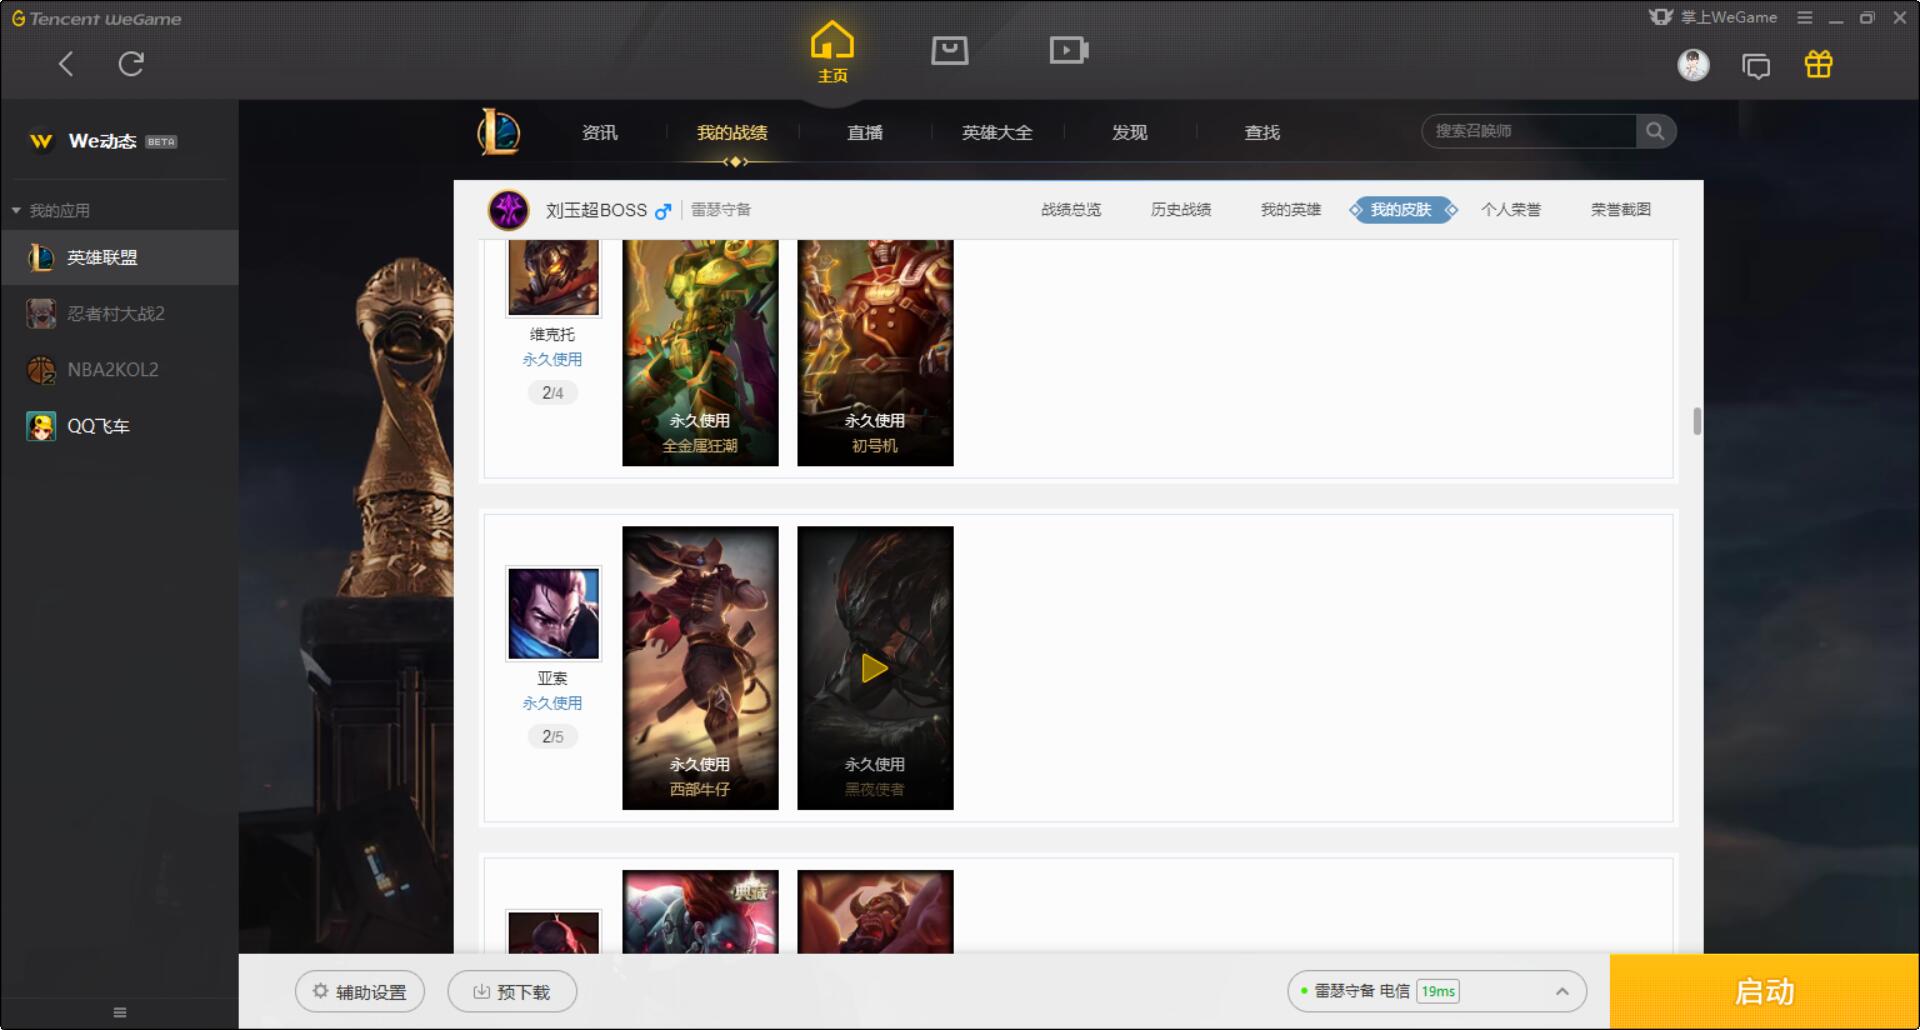Click the We动态 logo entry
Screen dimensions: 1920x1030
coord(102,141)
